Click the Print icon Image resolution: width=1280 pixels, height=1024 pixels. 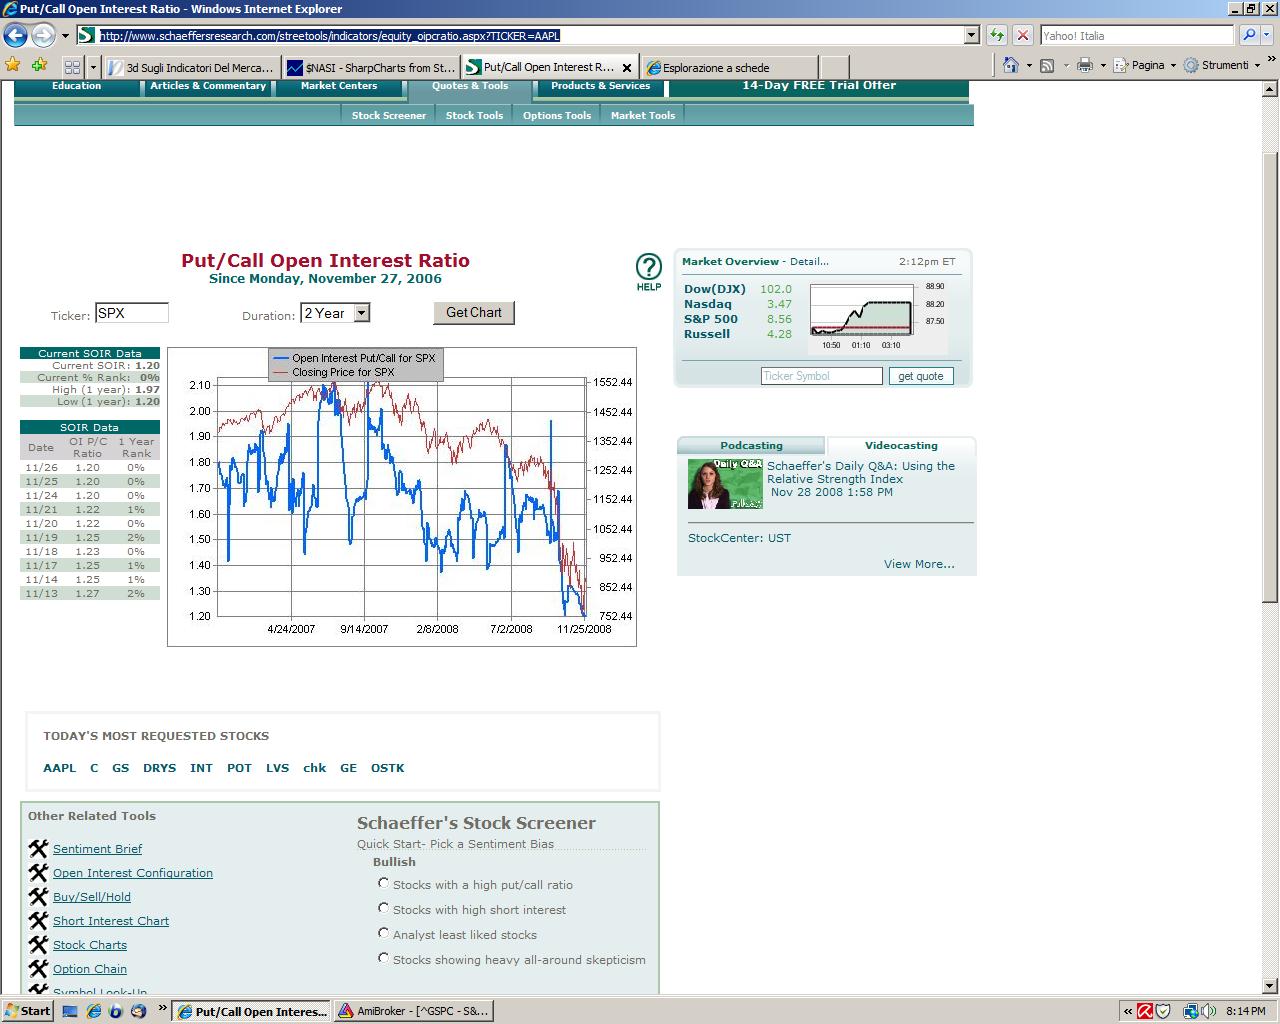1085,65
